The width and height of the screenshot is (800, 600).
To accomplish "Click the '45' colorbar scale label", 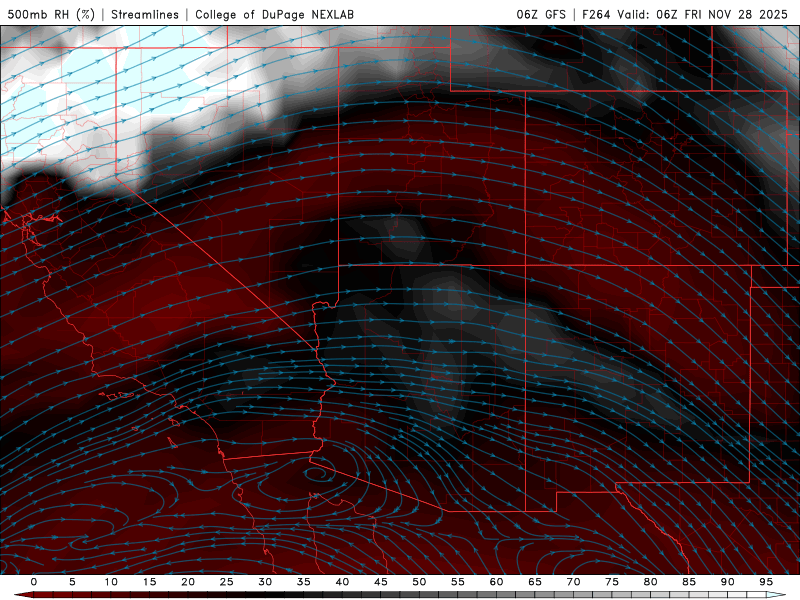I will click(x=381, y=582).
